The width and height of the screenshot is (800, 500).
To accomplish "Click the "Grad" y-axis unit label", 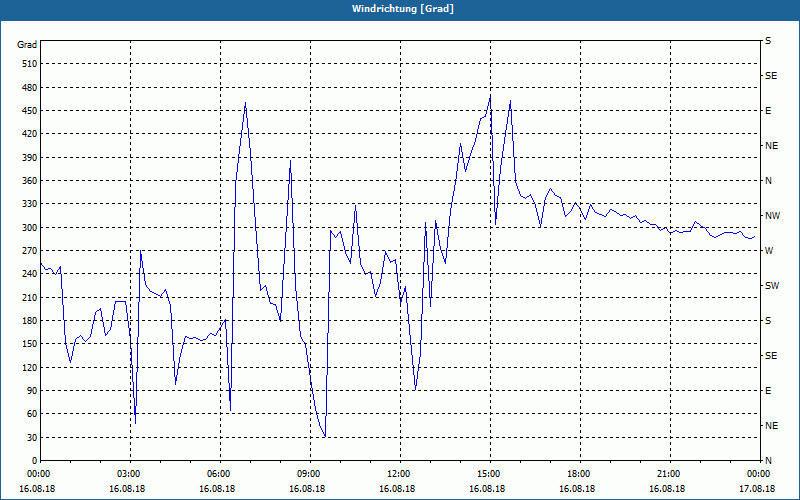I will pyautogui.click(x=27, y=45).
